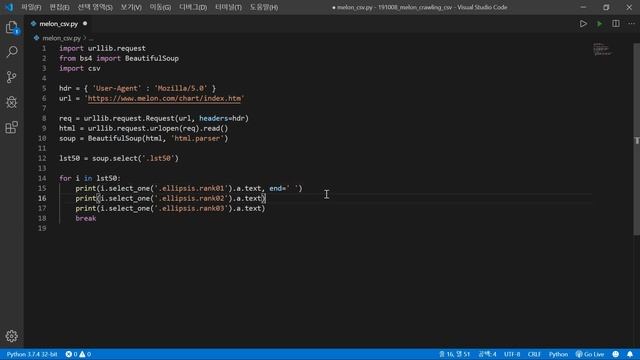Click the break keyword on line 18
The width and height of the screenshot is (640, 360).
86,218
